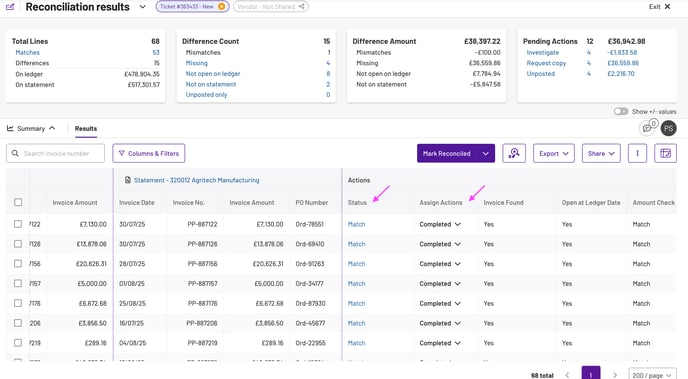The image size is (688, 379).
Task: Select the row checkbox for PP-887156
Action: coord(18,263)
